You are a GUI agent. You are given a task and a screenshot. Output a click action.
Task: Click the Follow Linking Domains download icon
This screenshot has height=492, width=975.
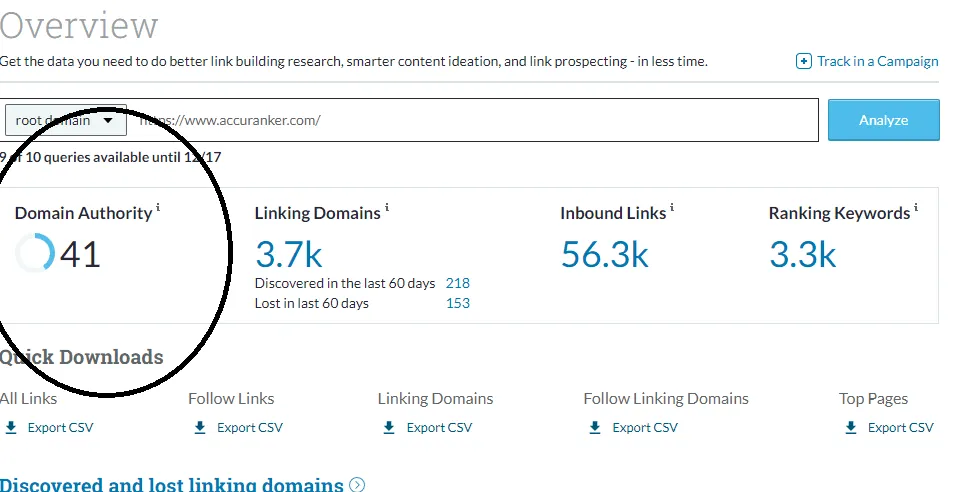tap(595, 427)
